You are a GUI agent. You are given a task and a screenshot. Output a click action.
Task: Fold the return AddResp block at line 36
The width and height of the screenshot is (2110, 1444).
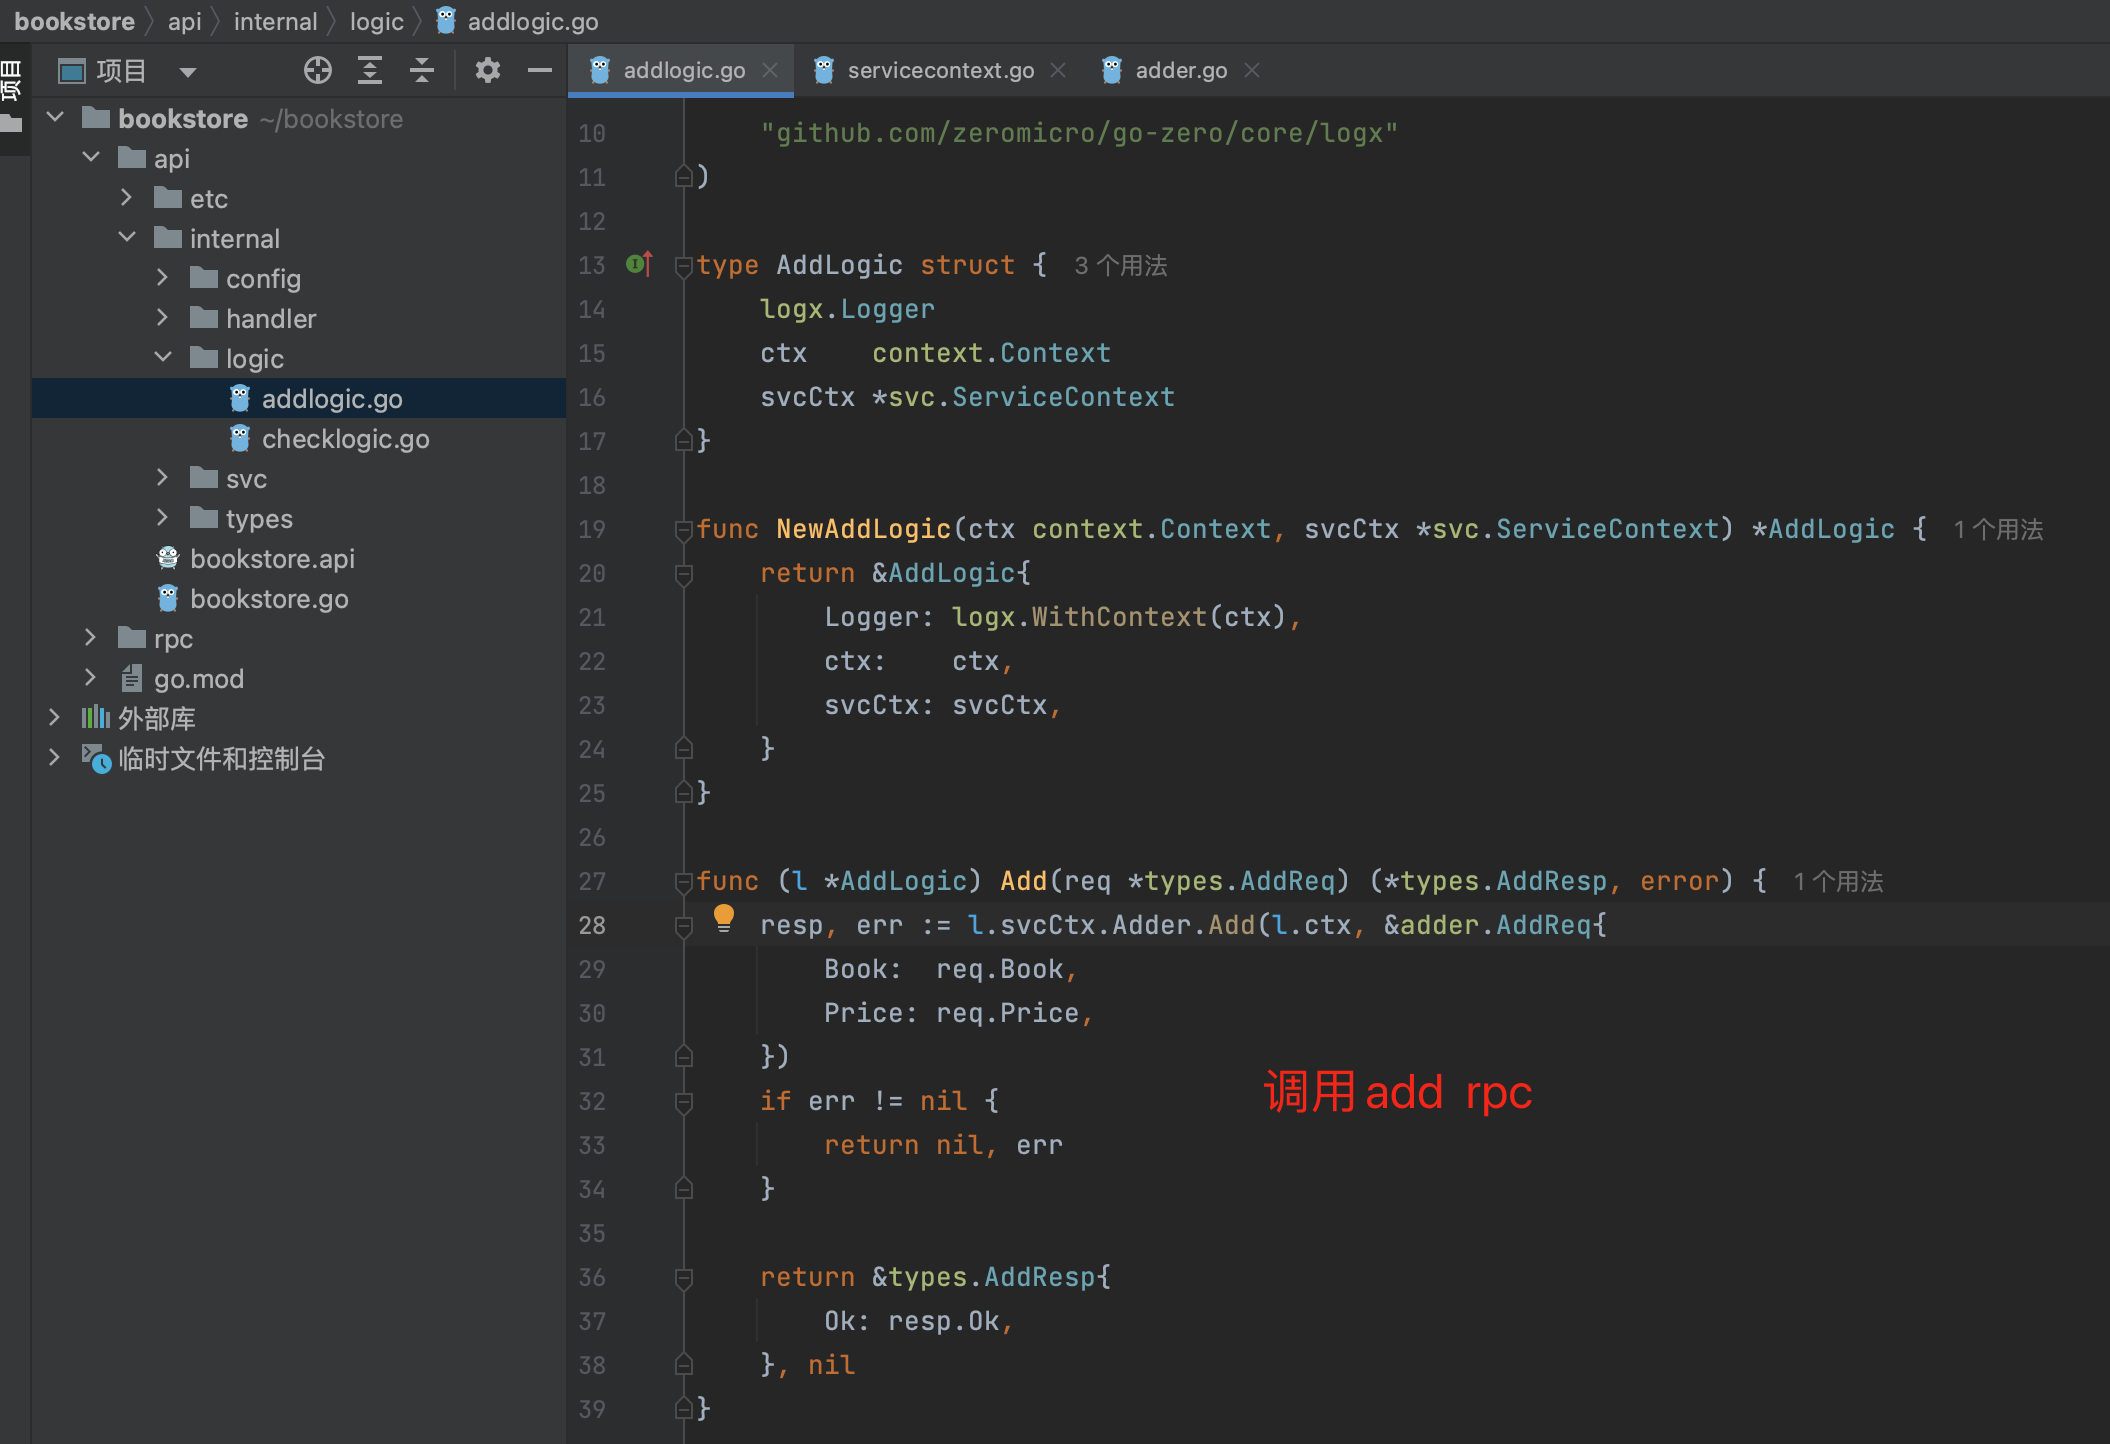coord(684,1278)
